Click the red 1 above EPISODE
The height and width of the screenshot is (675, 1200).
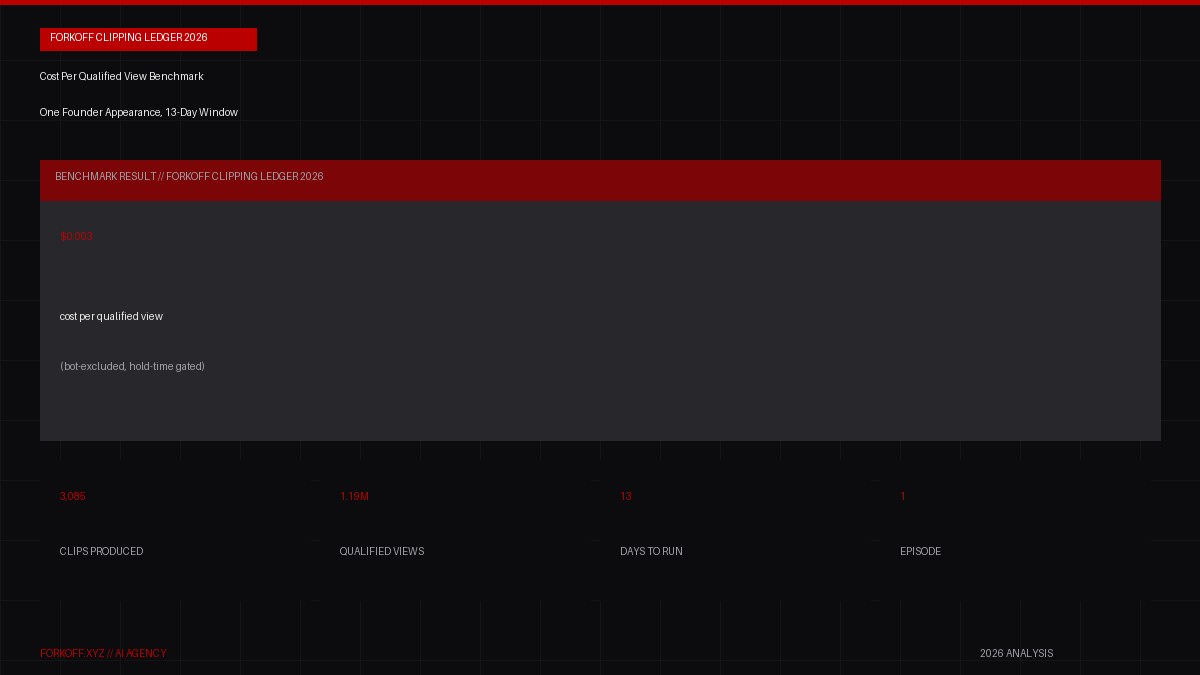[x=903, y=496]
